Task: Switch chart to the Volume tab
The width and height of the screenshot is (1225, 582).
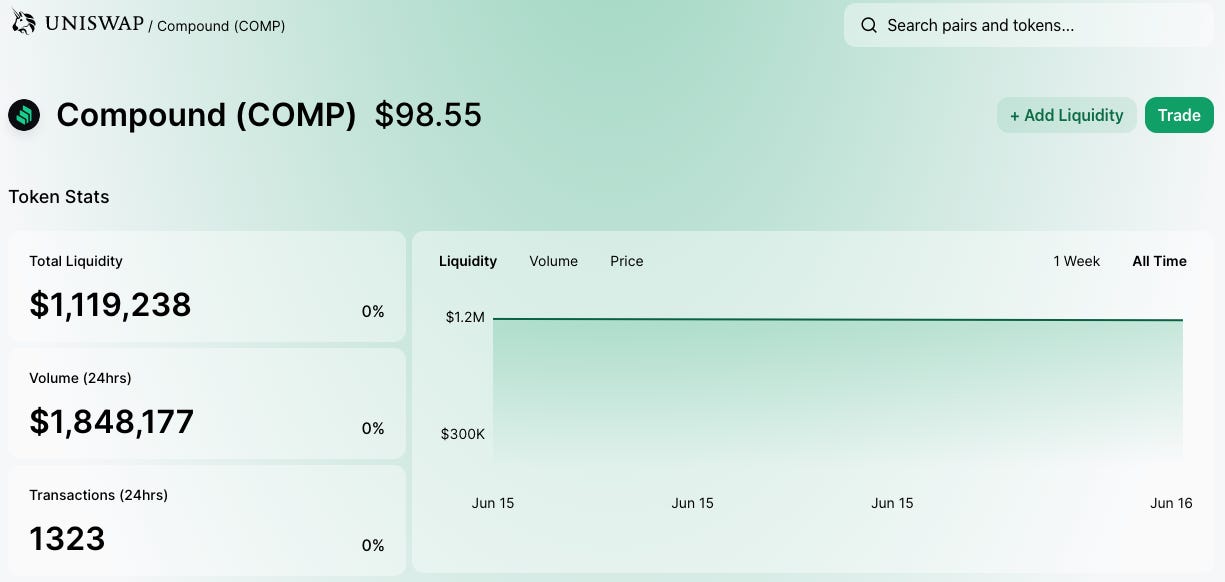Action: point(553,261)
